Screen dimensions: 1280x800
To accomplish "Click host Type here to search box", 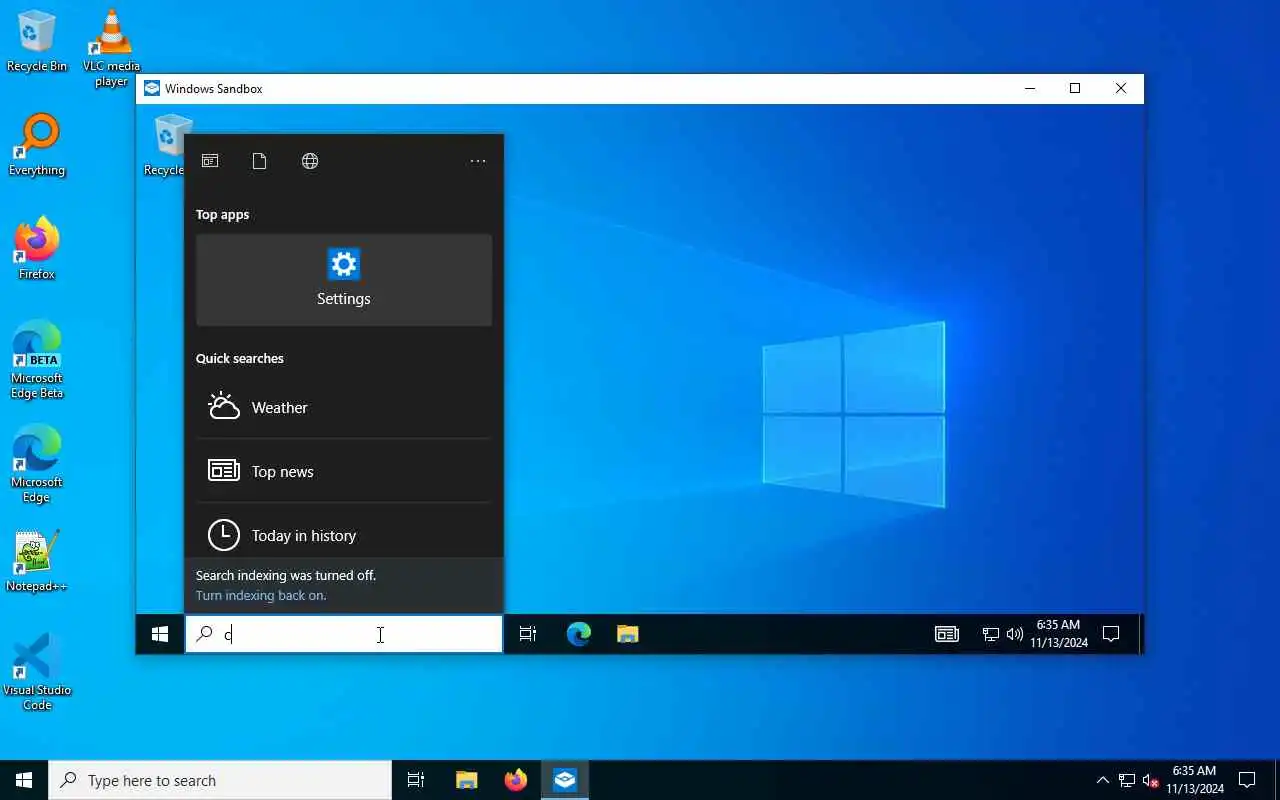I will point(220,780).
